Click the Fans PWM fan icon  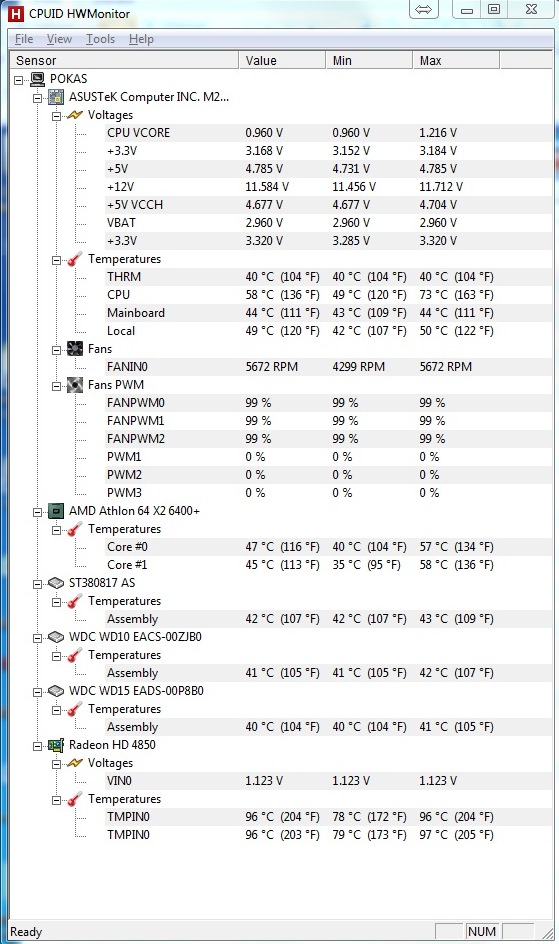tap(75, 385)
